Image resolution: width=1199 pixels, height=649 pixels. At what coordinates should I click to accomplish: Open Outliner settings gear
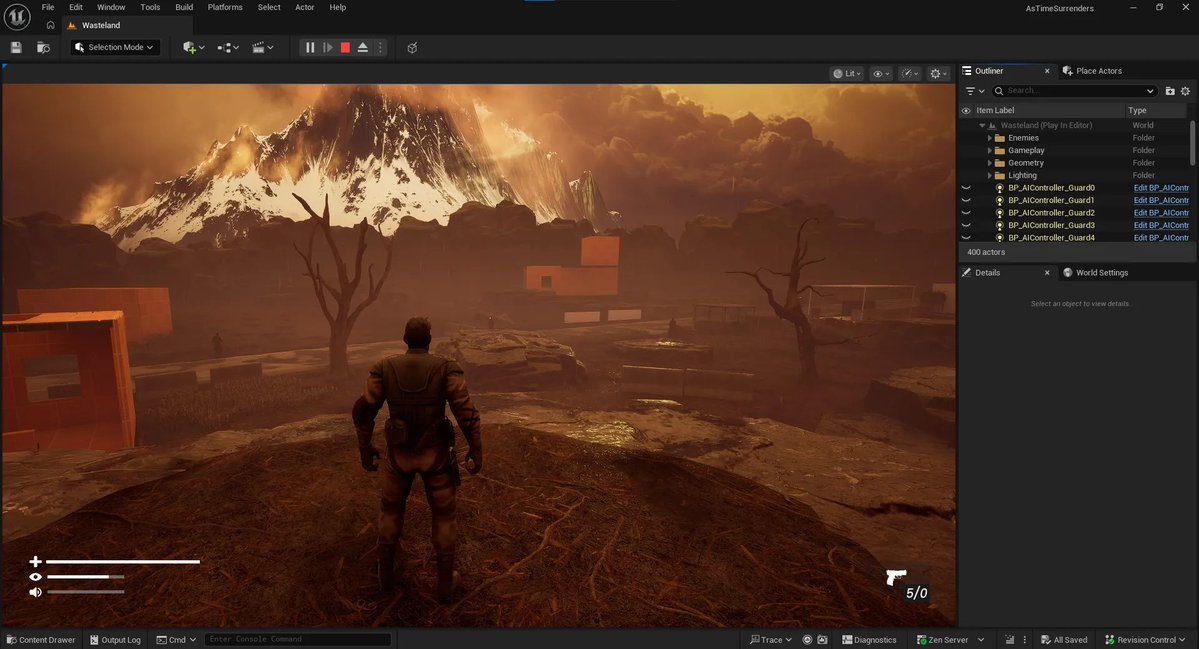(1185, 91)
